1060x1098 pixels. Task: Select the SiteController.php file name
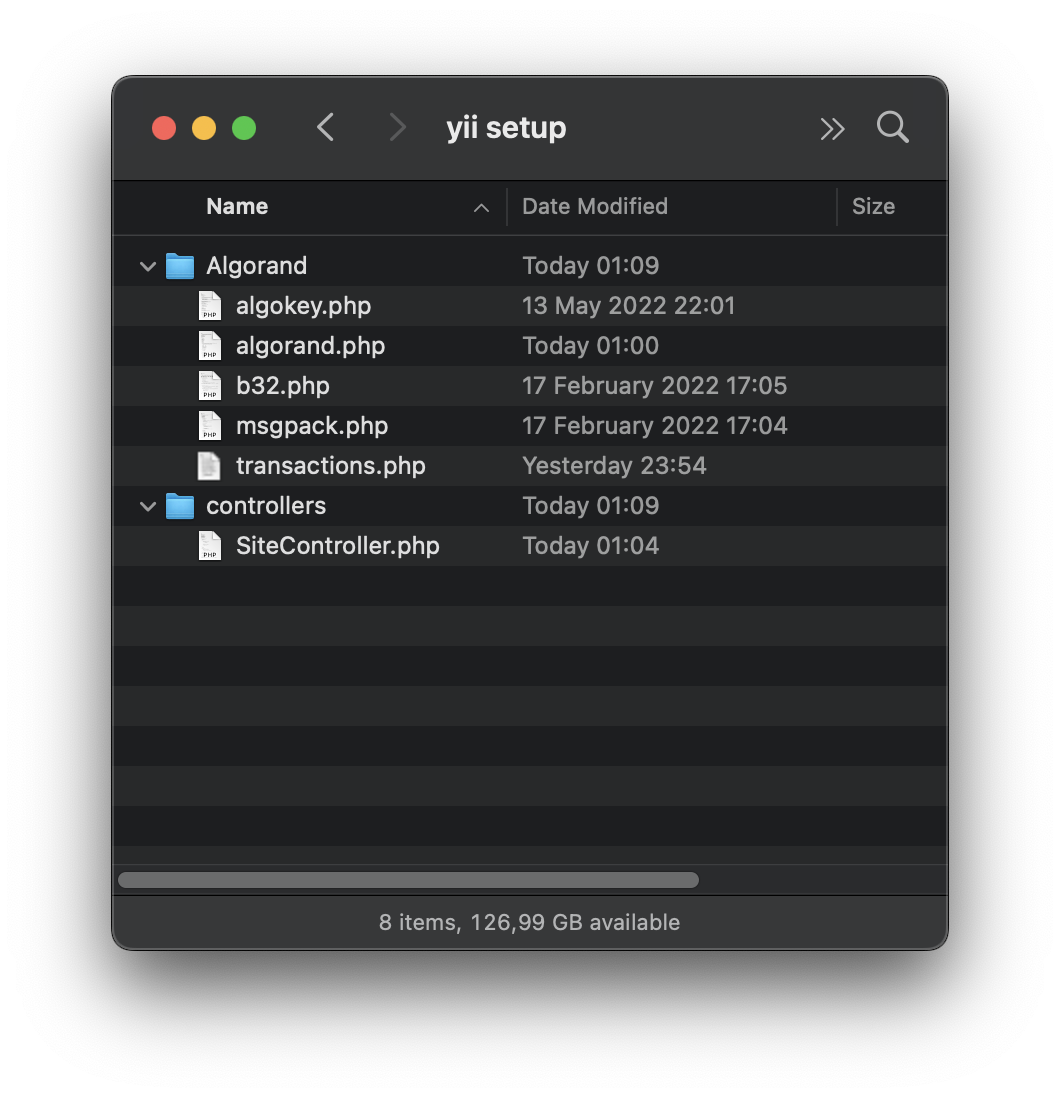(337, 546)
